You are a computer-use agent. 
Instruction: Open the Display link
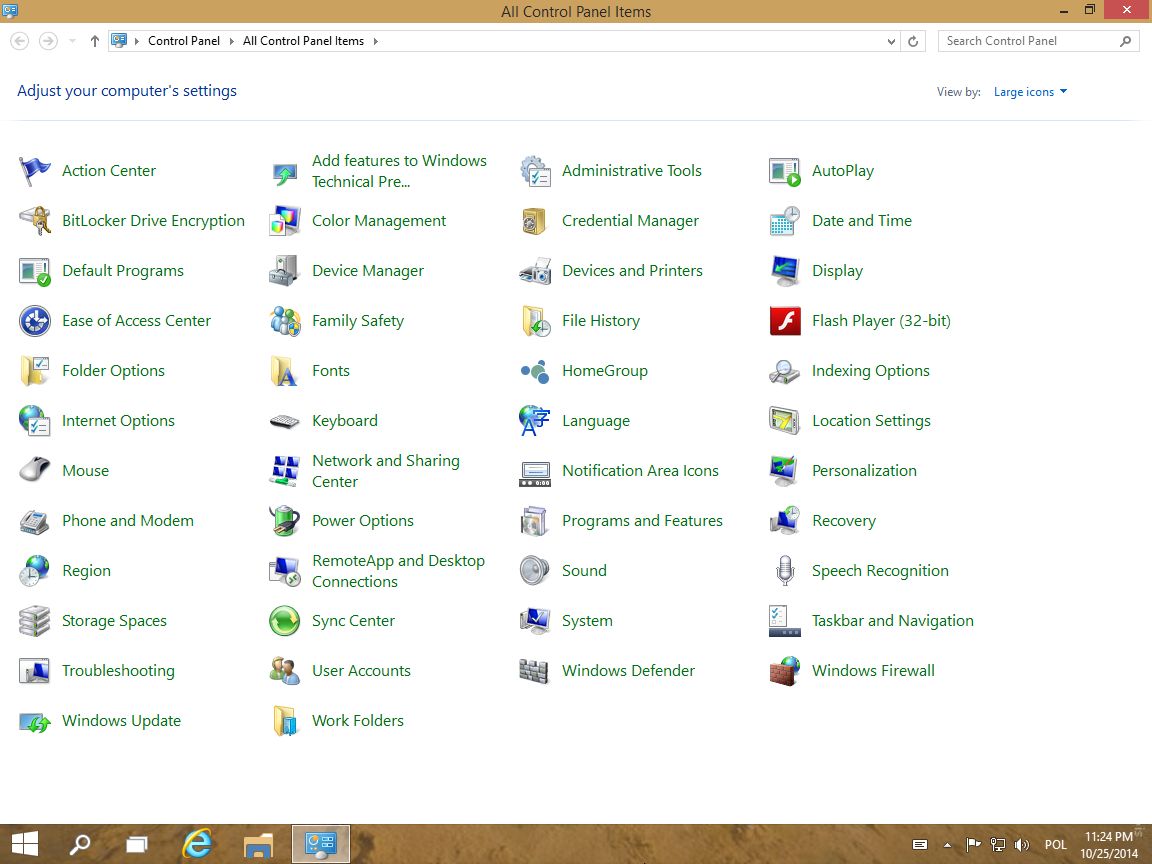point(838,271)
